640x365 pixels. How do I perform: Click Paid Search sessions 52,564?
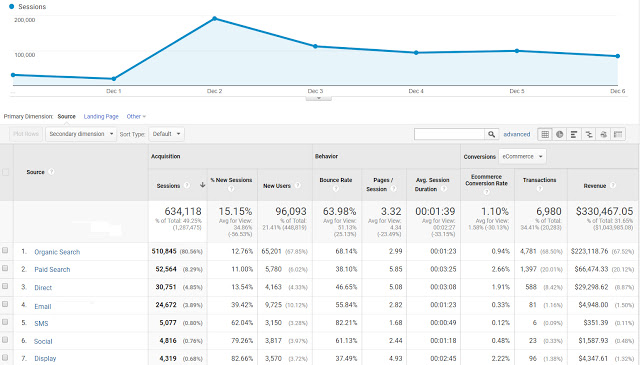coord(166,269)
